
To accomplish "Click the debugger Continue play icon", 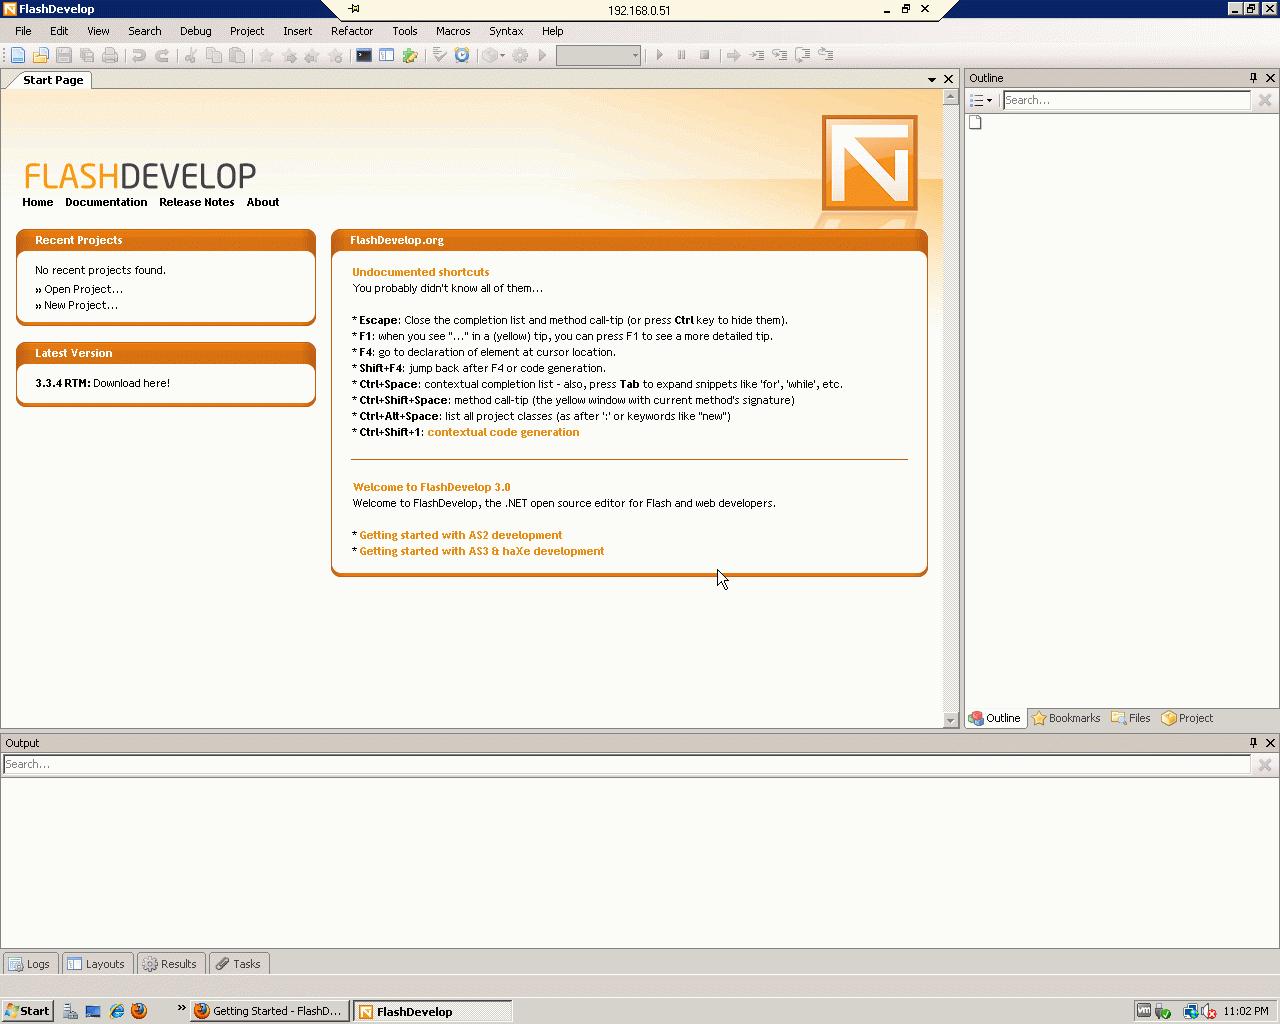I will 659,55.
